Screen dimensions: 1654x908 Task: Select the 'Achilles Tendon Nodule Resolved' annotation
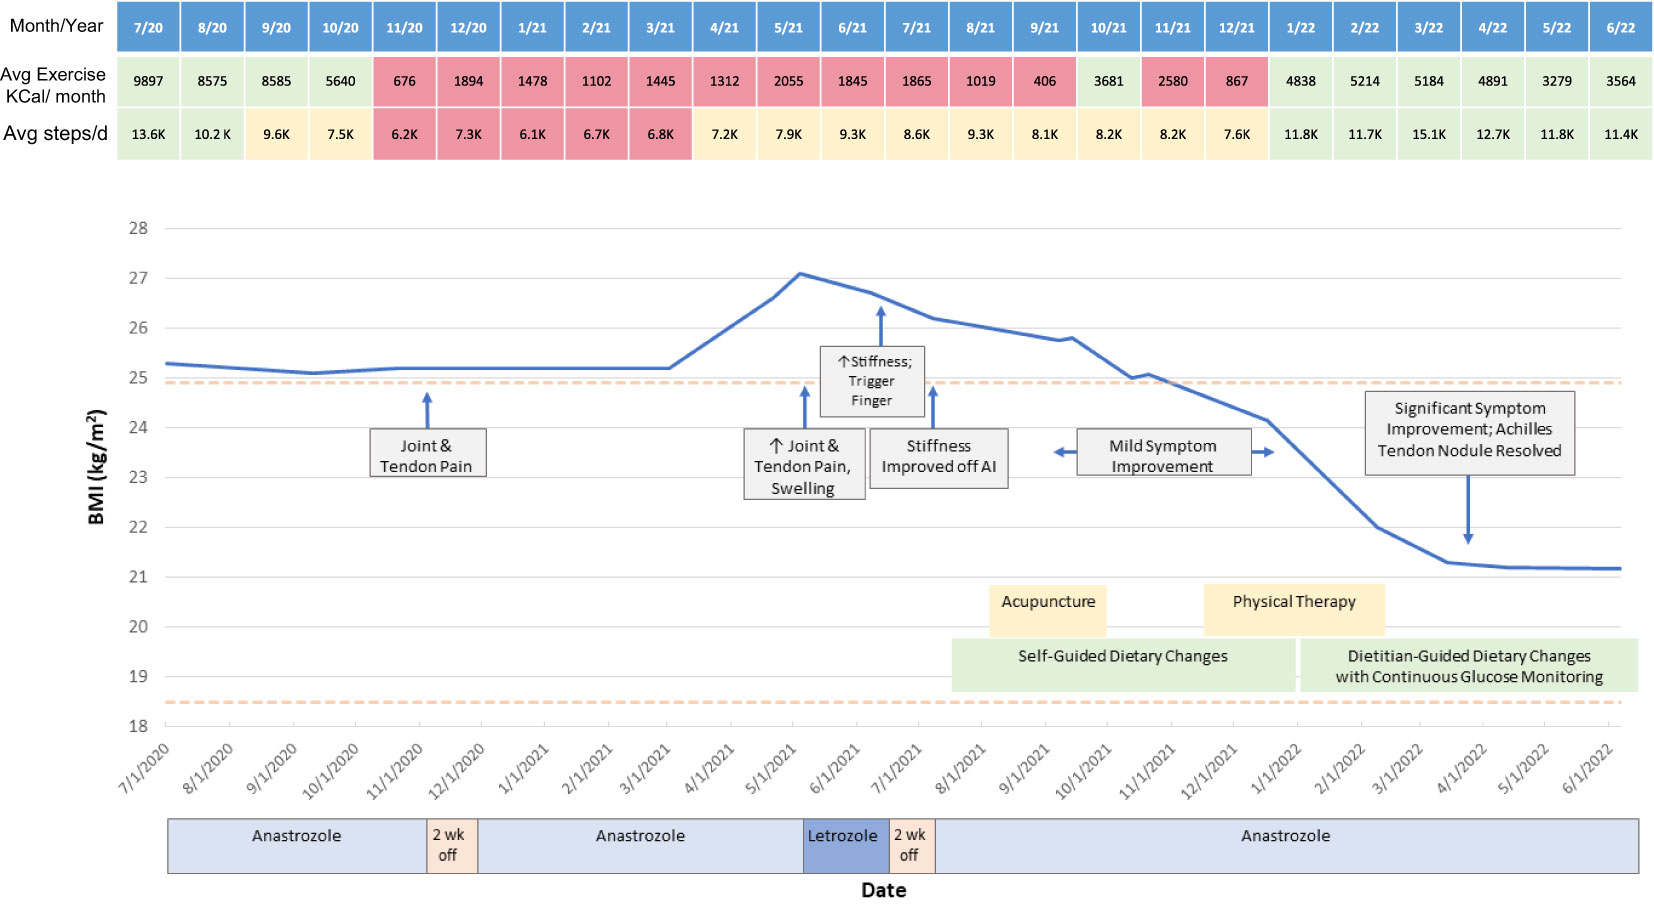tap(1469, 433)
